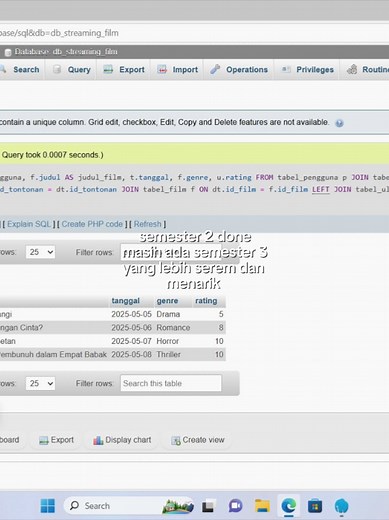
Task: Click the Export icon below the results
Action: click(x=44, y=441)
